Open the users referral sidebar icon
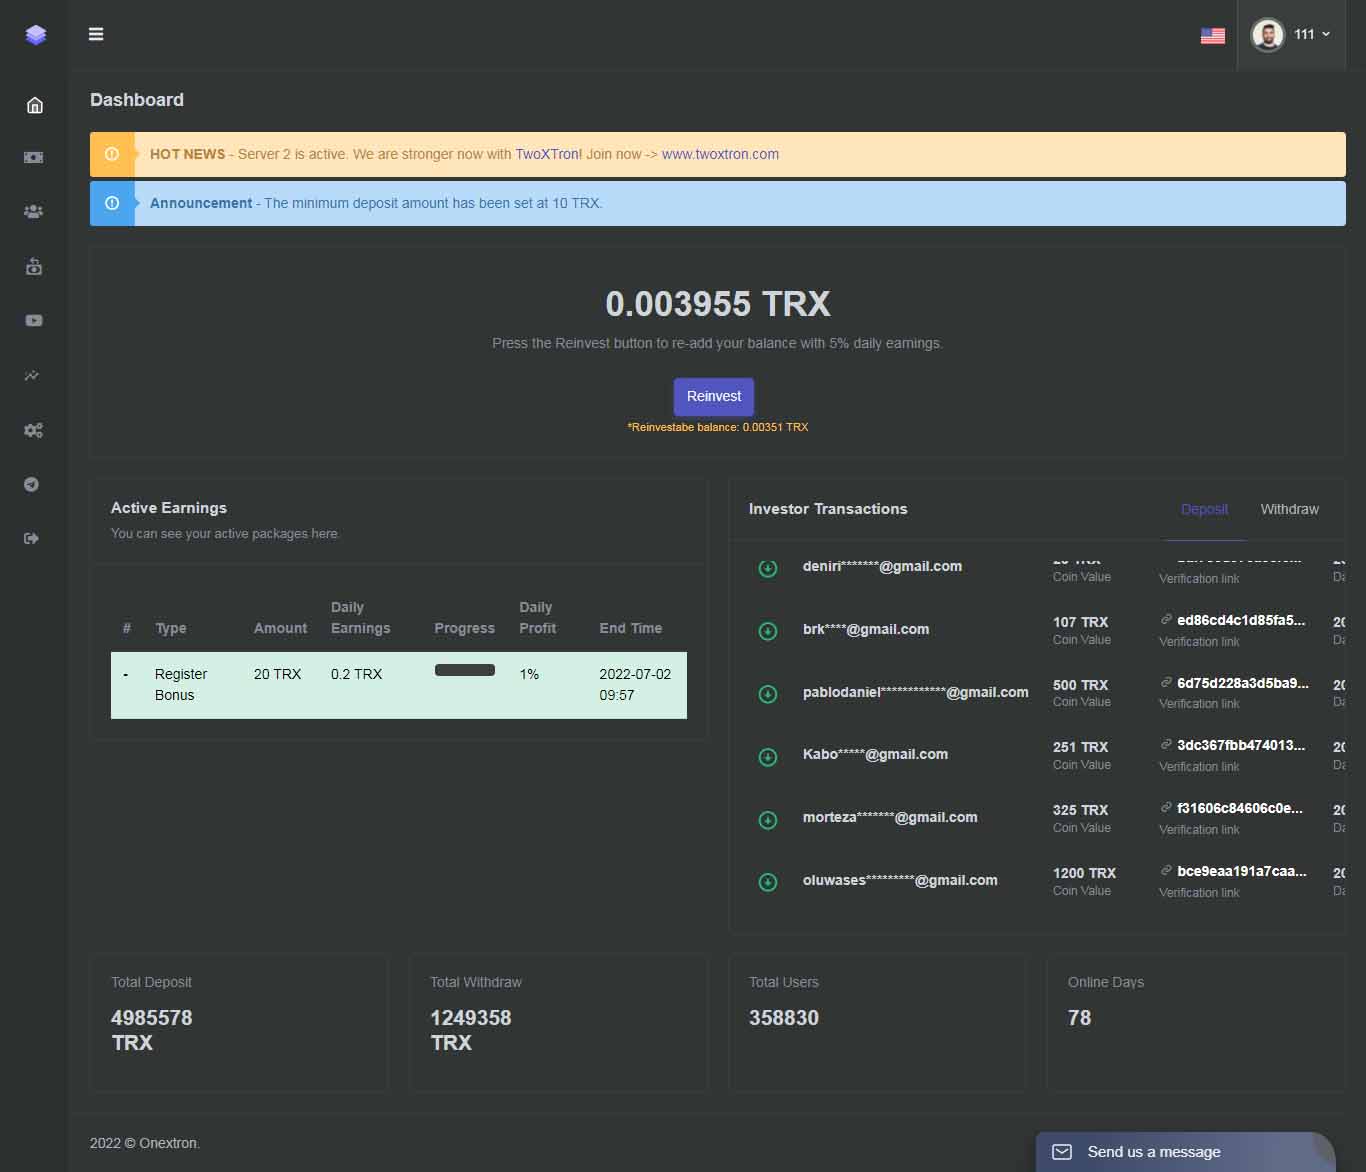Image resolution: width=1366 pixels, height=1172 pixels. [x=33, y=212]
